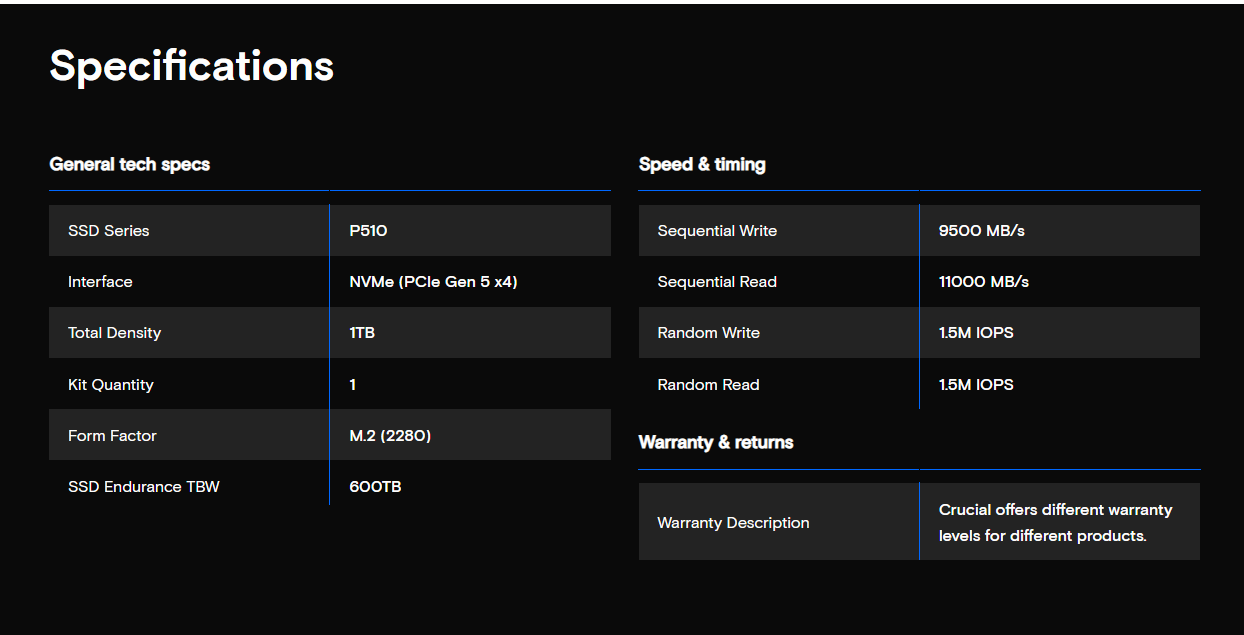The image size is (1244, 635).
Task: Click the Warranty & returns section heading
Action: 716,442
